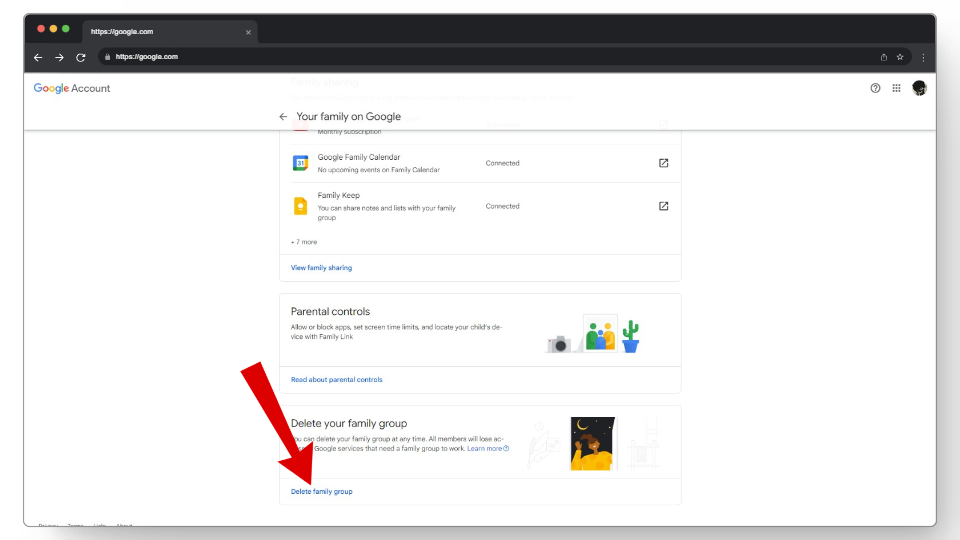The image size is (960, 540).
Task: Open the View family sharing link
Action: click(x=321, y=268)
